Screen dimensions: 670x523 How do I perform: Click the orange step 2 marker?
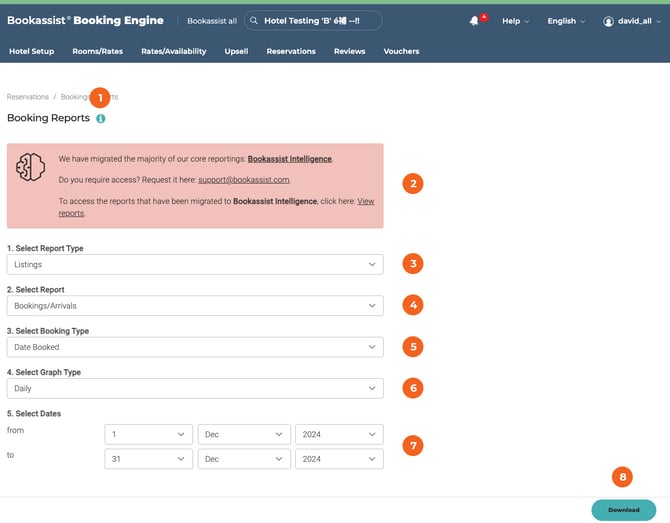(412, 183)
